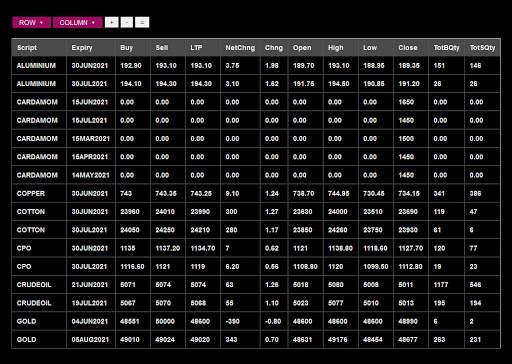
Task: Click ALUMINIUM TotBQty value 151
Action: (x=439, y=66)
